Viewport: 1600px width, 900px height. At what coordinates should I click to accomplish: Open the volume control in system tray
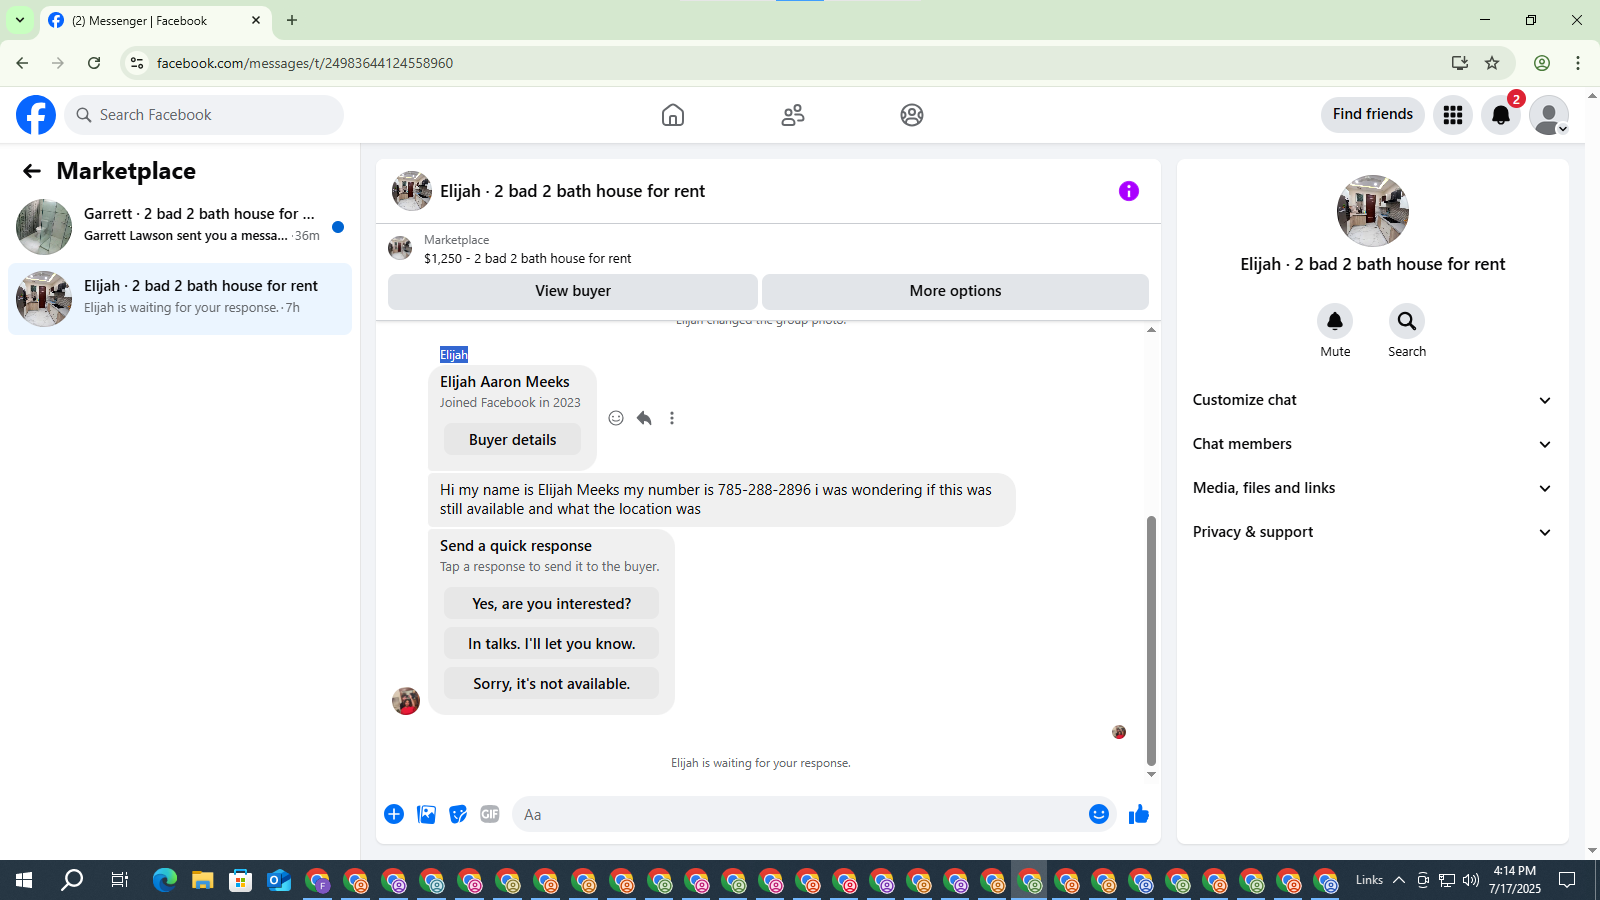tap(1470, 880)
